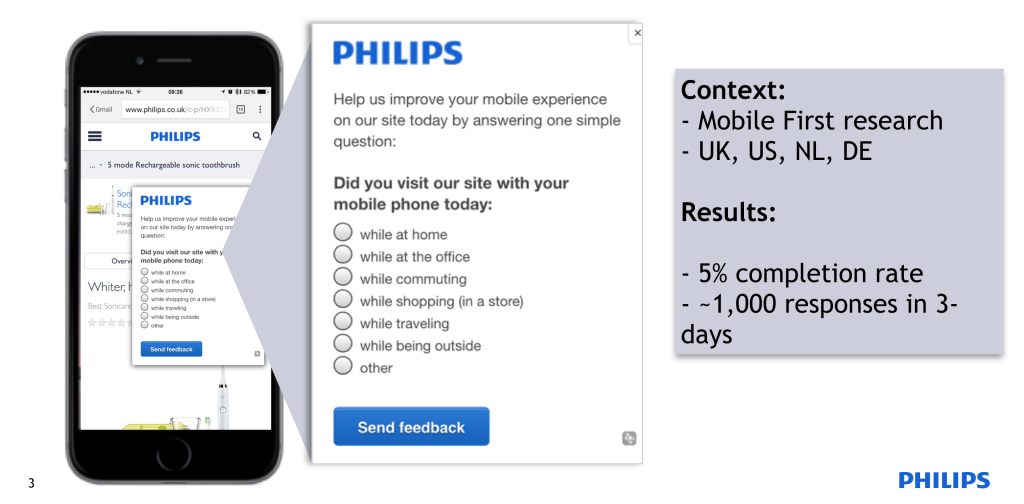1024x504 pixels.
Task: Select the "while at home" option
Action: (343, 234)
